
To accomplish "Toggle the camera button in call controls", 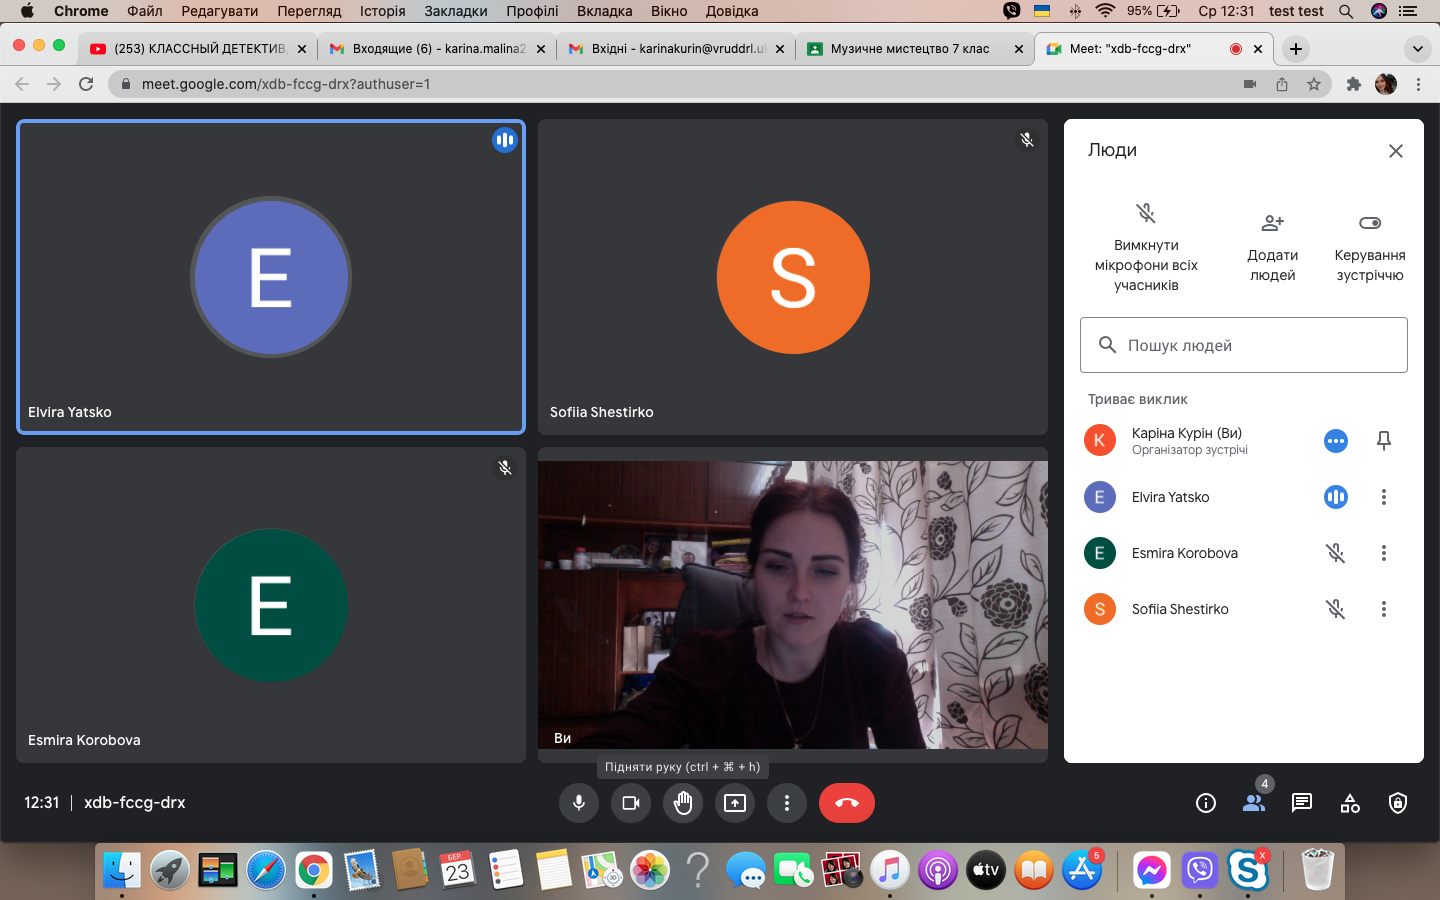I will point(631,803).
